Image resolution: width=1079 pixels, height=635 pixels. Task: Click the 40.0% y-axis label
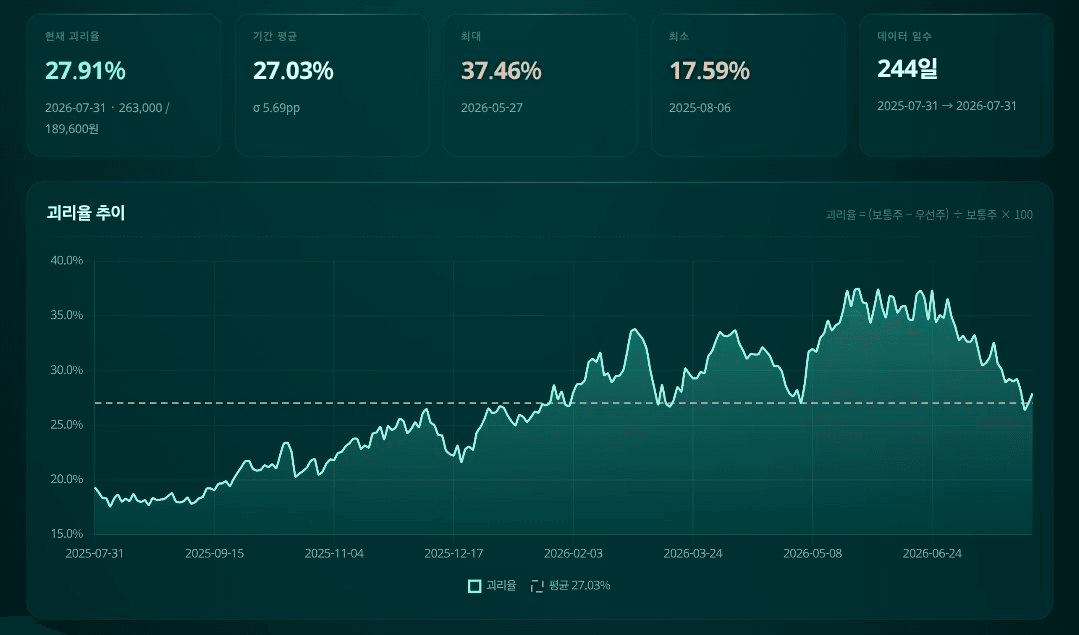coord(66,260)
